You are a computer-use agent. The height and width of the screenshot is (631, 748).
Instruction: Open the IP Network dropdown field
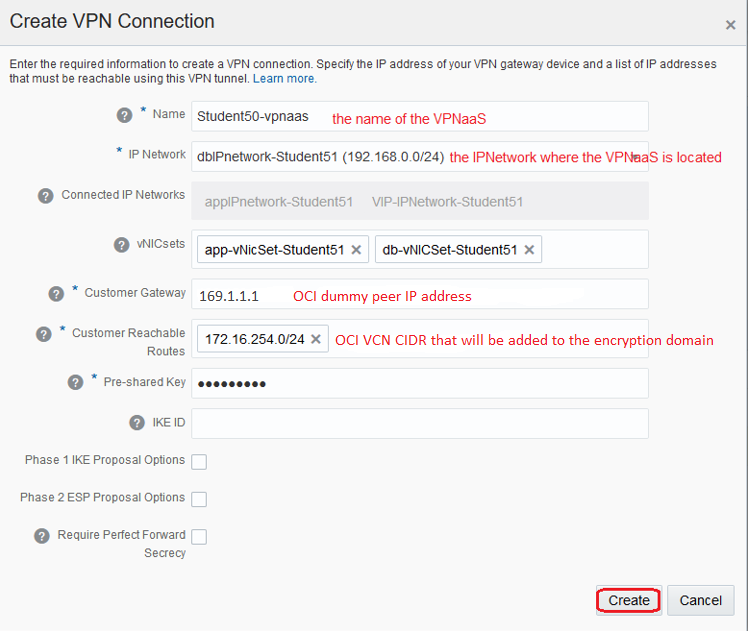tap(420, 157)
